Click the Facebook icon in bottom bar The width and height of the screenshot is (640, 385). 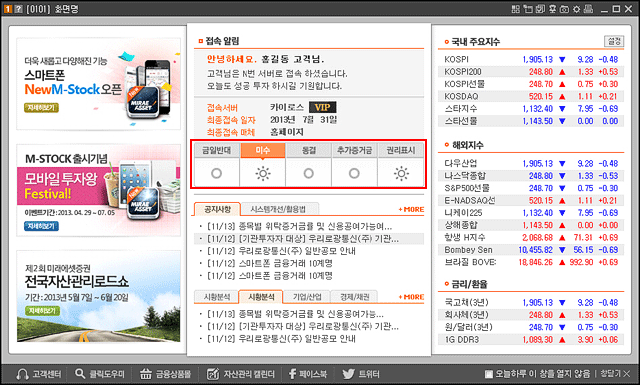point(292,374)
